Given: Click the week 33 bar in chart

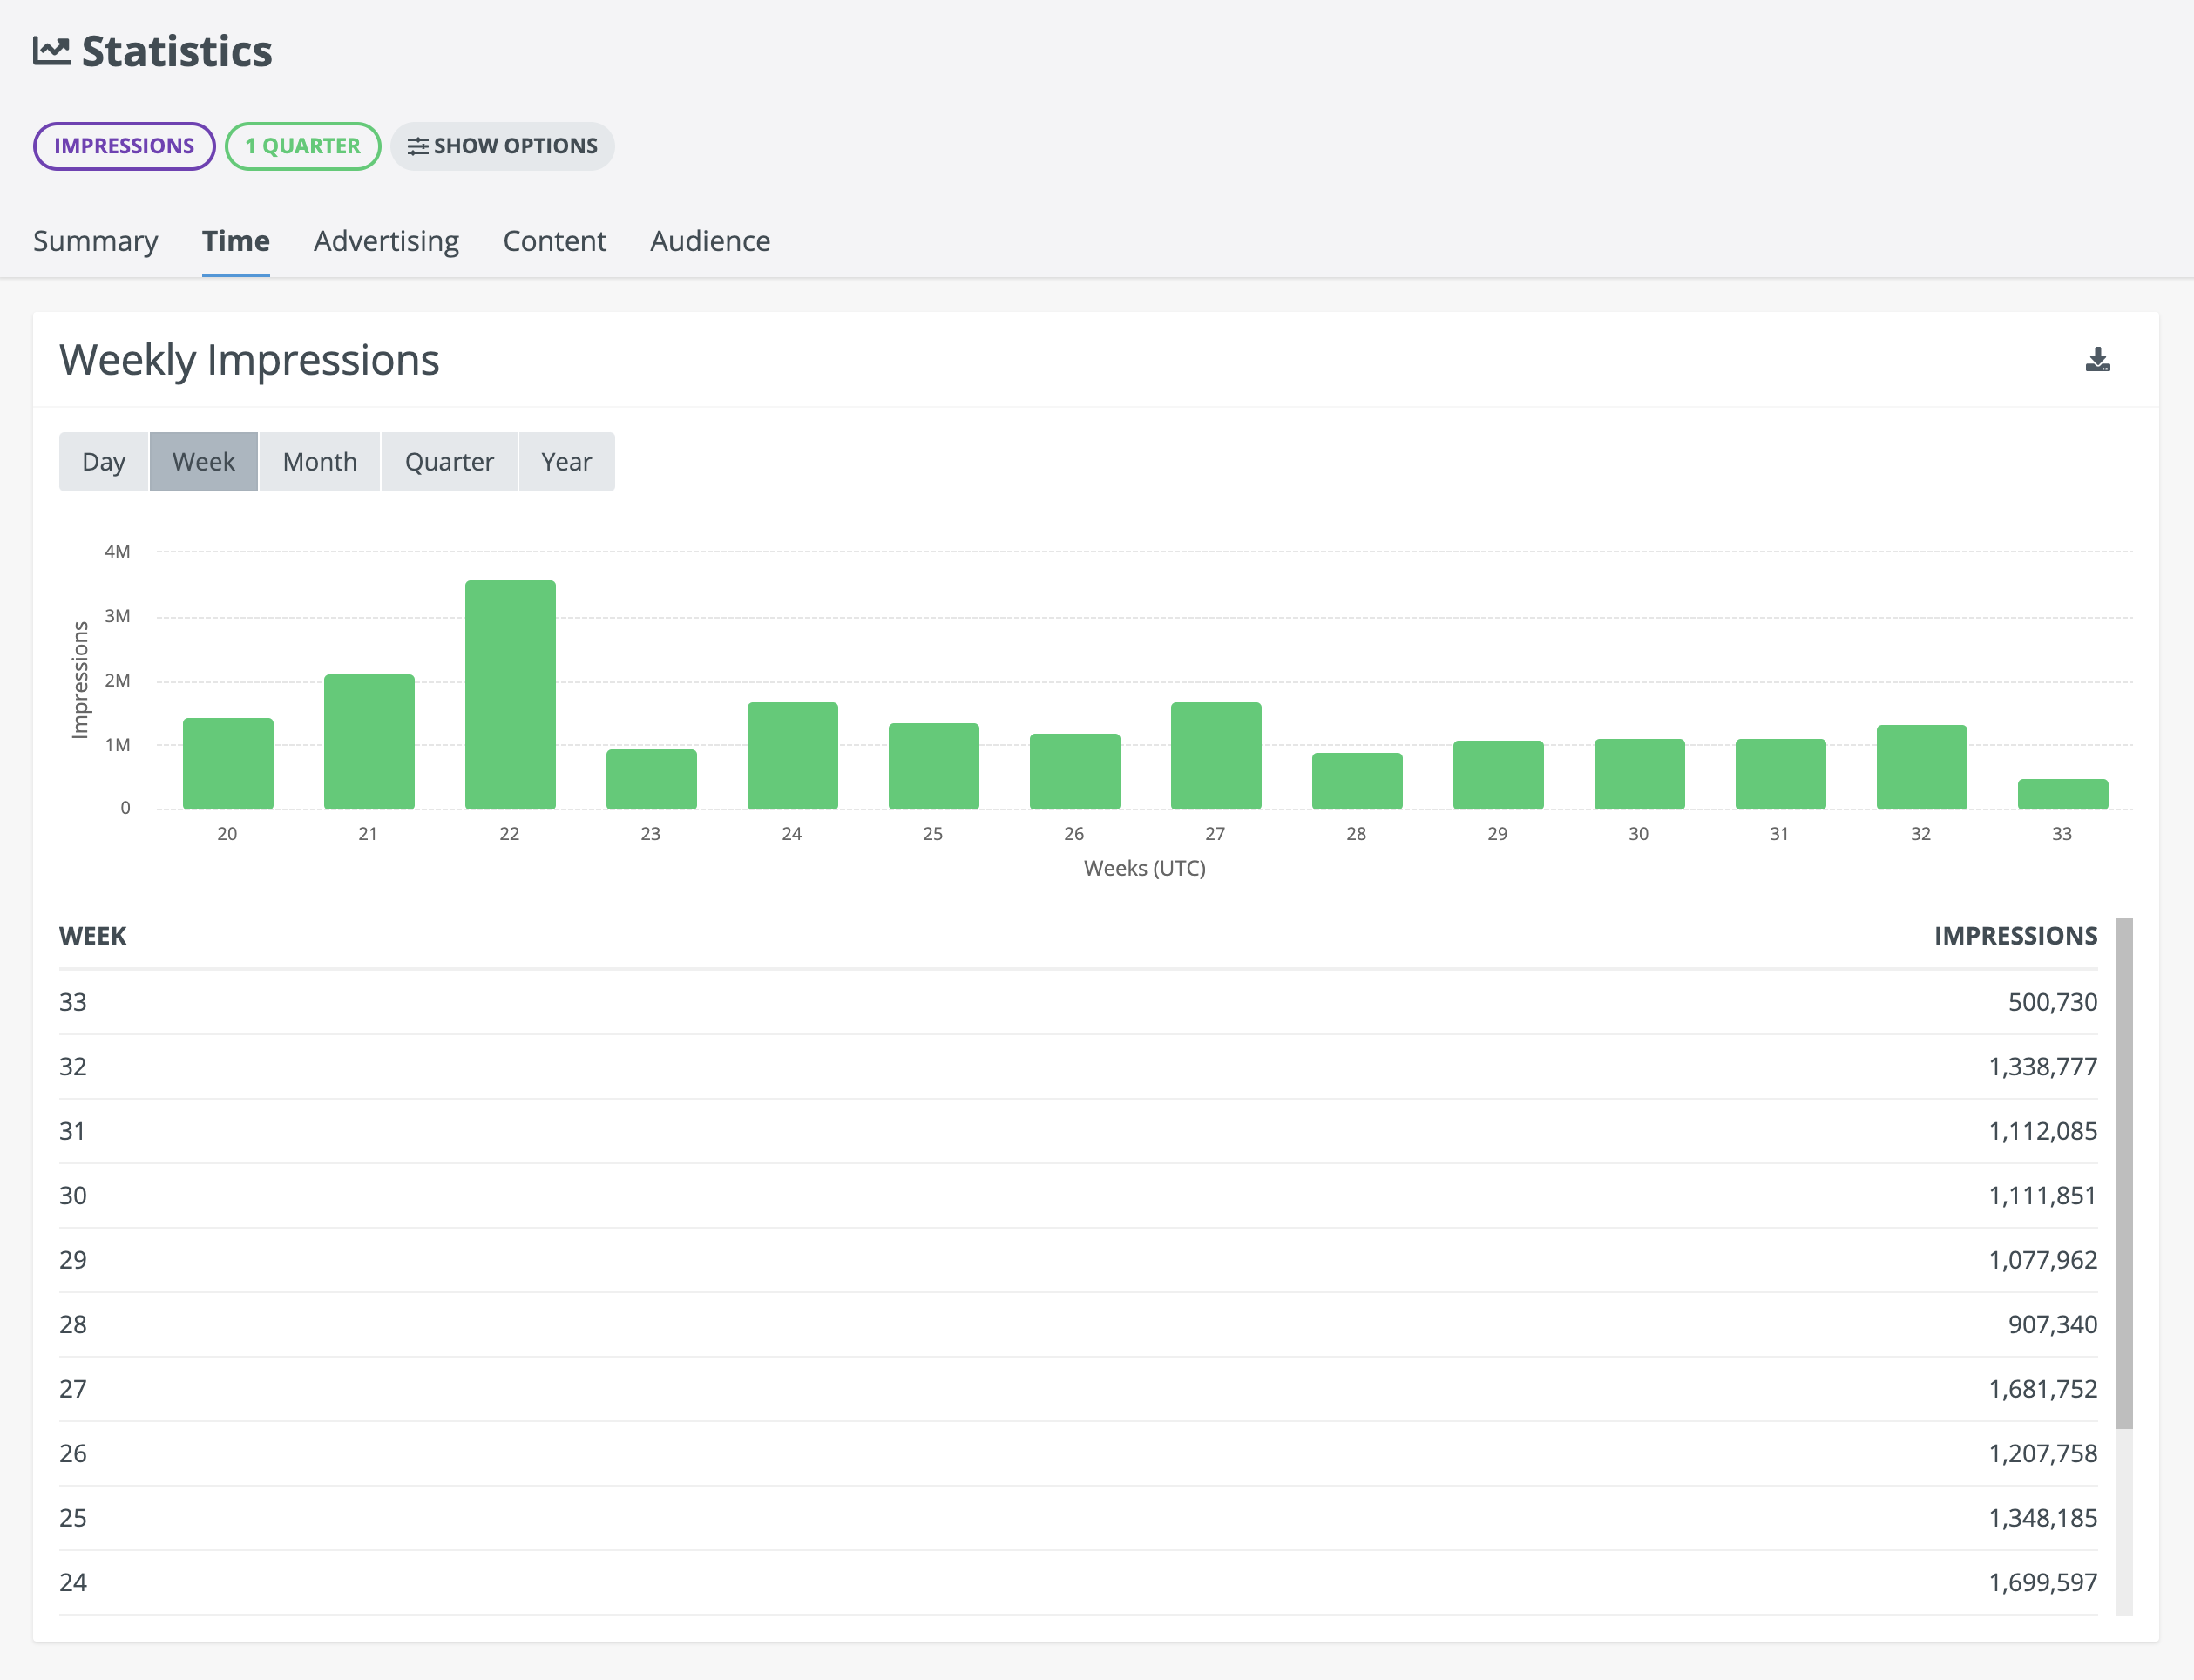Looking at the screenshot, I should click(2062, 793).
